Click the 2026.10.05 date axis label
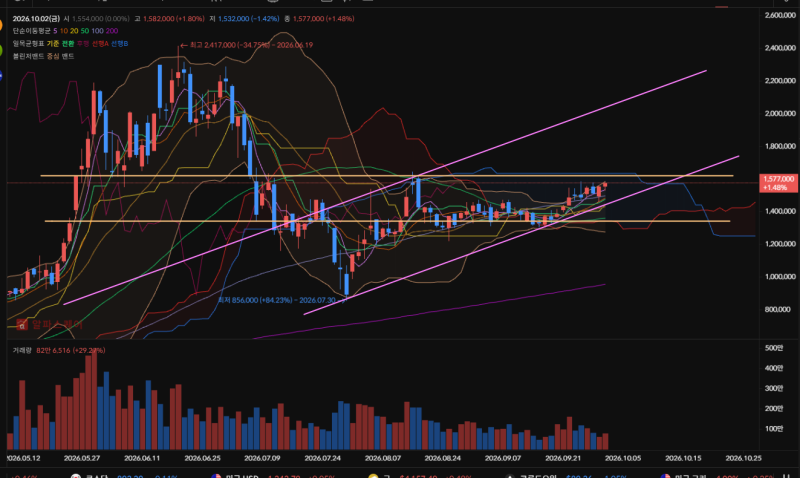Image resolution: width=800 pixels, height=478 pixels. pyautogui.click(x=623, y=458)
